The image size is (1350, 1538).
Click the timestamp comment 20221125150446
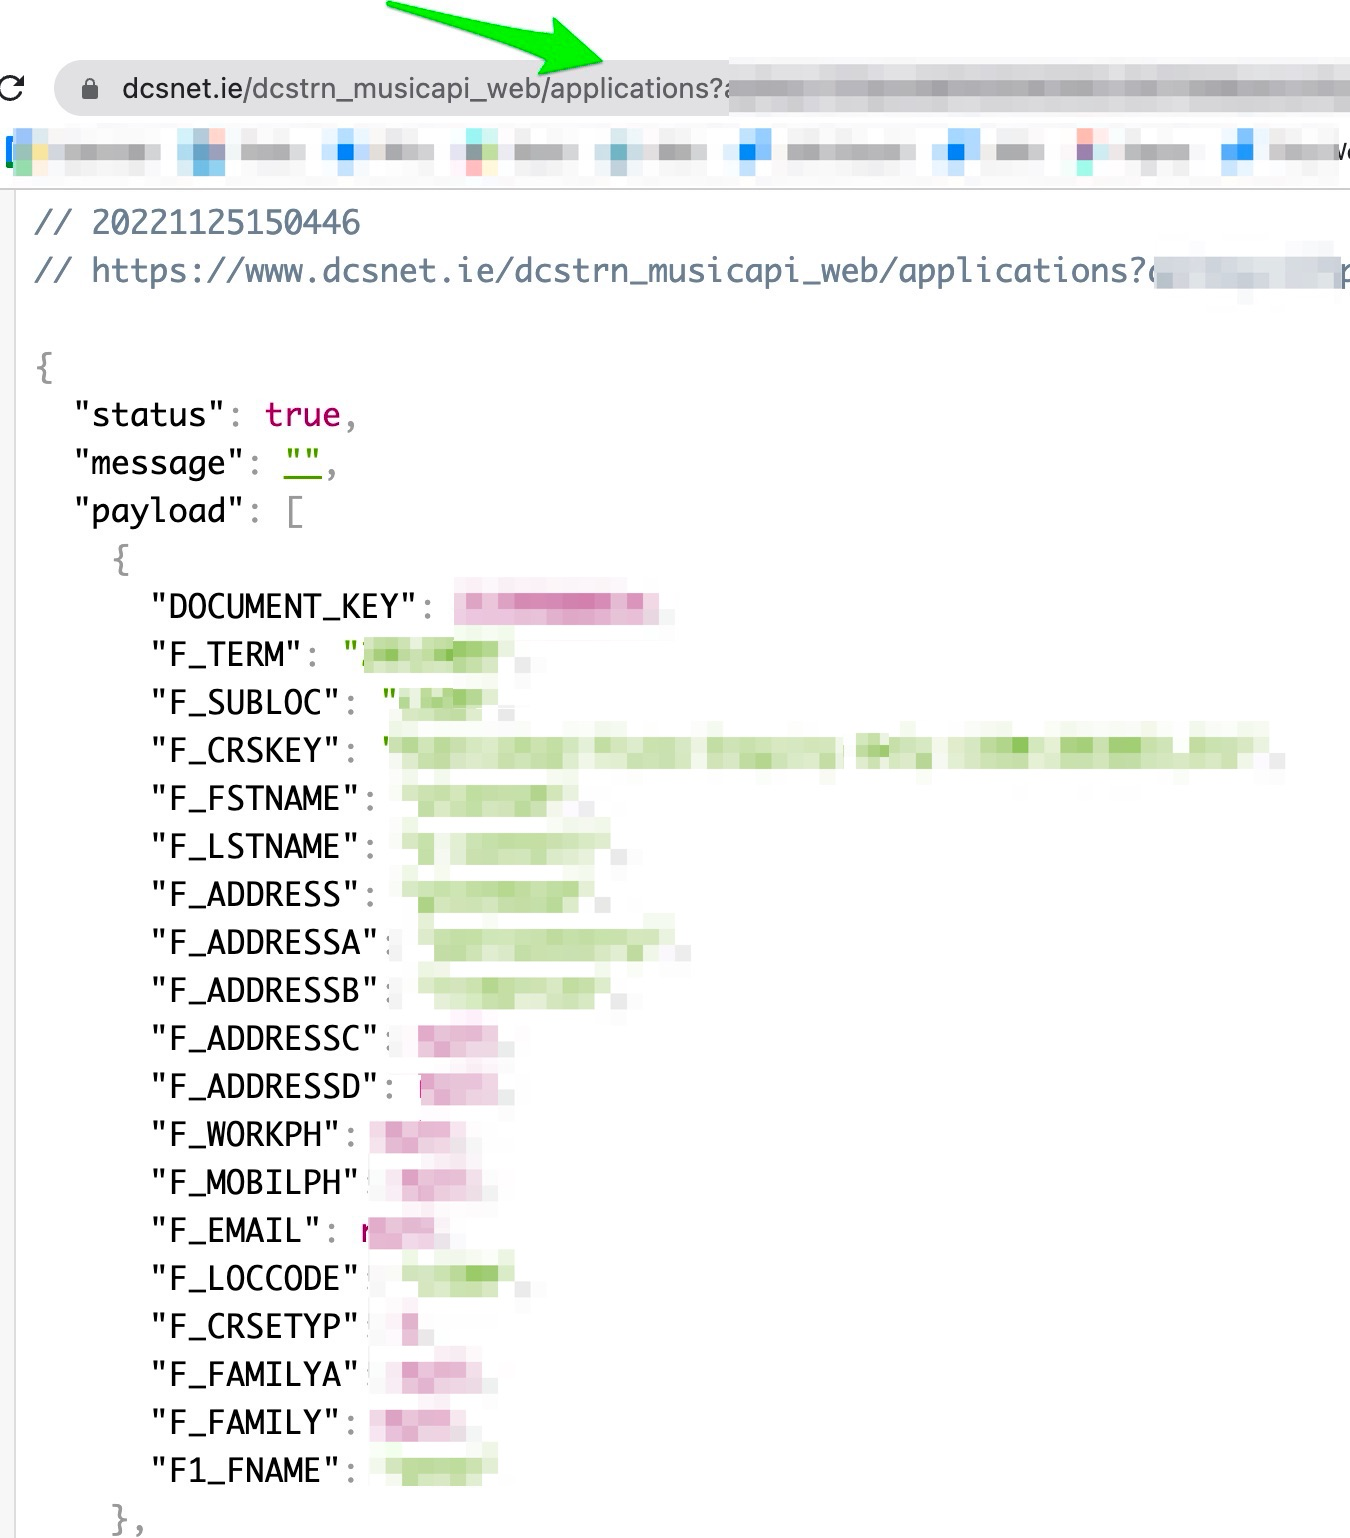pos(225,223)
